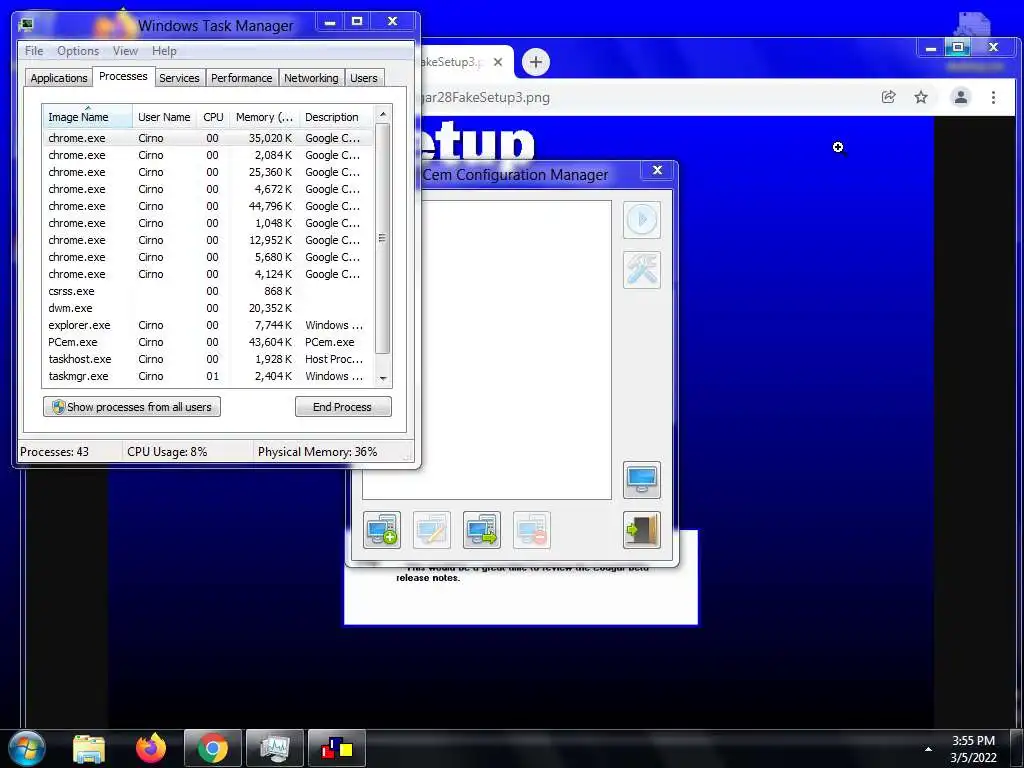Viewport: 1024px width, 768px height.
Task: Add new machine configuration in PCem
Action: (382, 530)
